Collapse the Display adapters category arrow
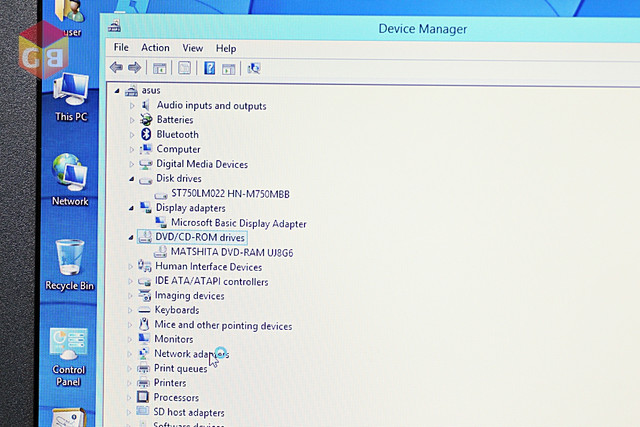 (131, 208)
